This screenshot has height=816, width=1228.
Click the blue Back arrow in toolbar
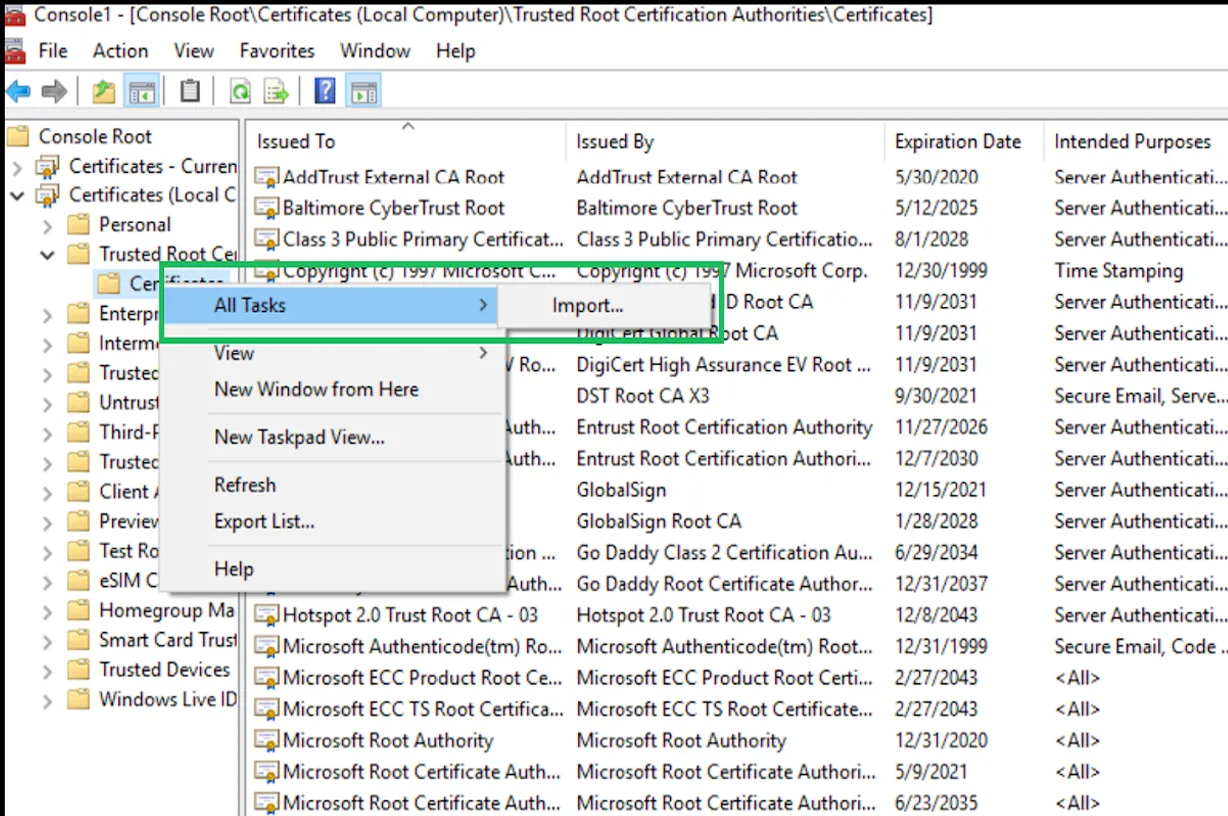[18, 92]
